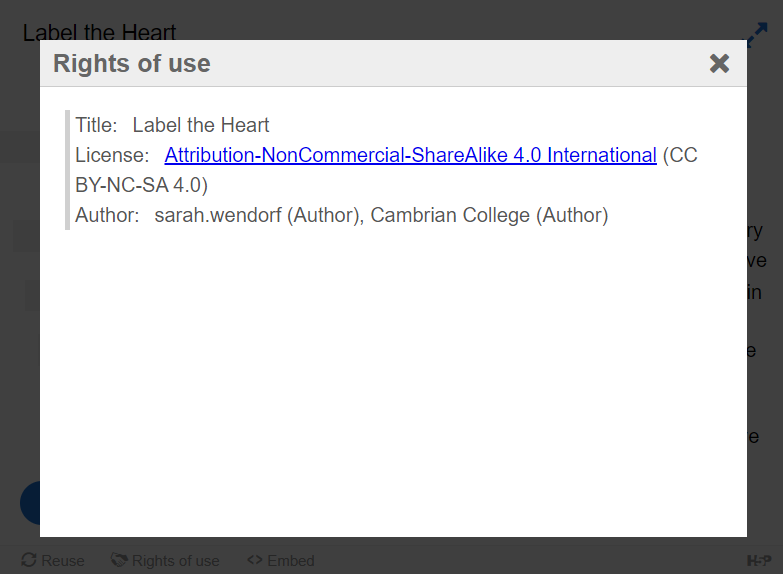Toggle fullscreen with the arrows icon
Viewport: 783px width, 574px height.
[757, 35]
